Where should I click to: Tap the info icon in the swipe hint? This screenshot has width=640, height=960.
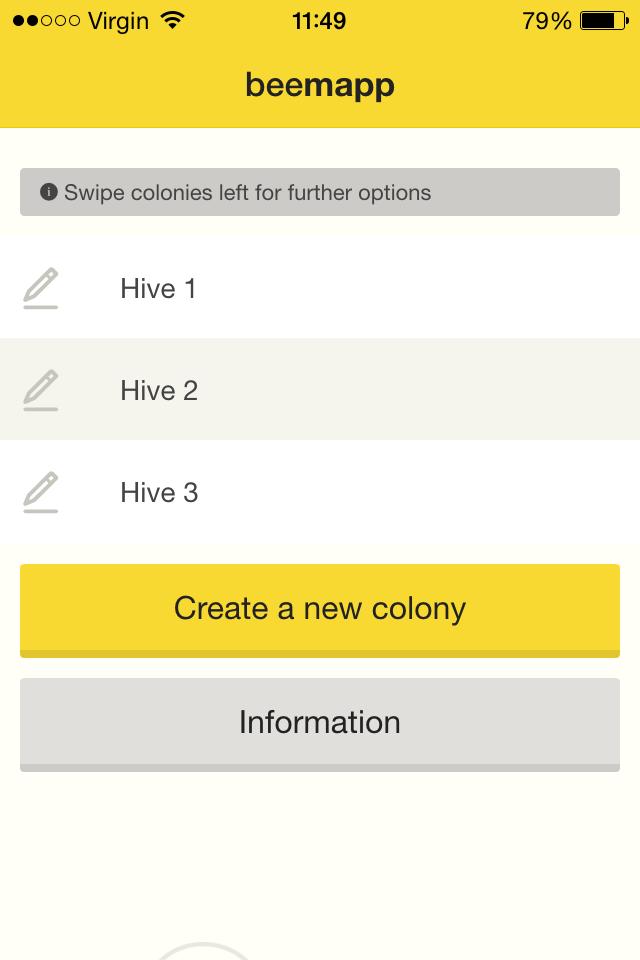tap(48, 192)
